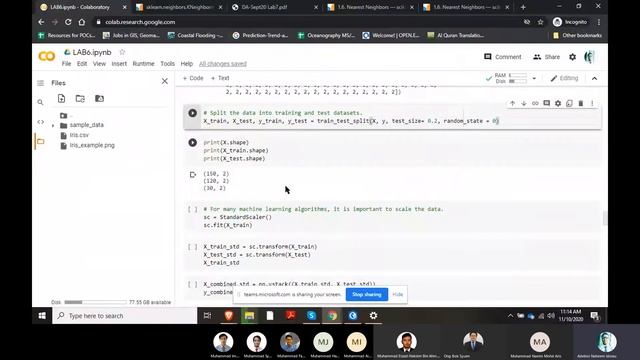Collapse the header with chevron
This screenshot has width=640, height=360.
[594, 78]
